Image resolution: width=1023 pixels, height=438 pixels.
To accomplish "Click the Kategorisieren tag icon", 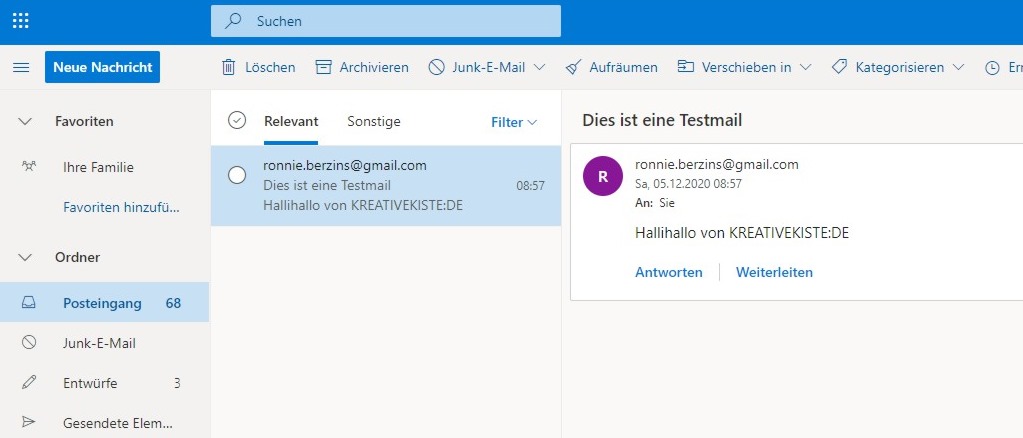I will 840,67.
